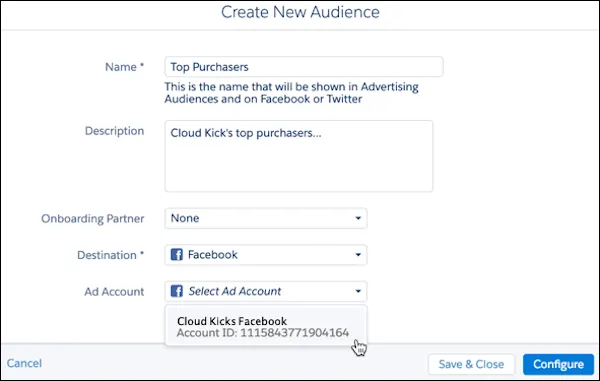
Task: Open the Select Ad Account dropdown arrow
Action: [x=358, y=291]
